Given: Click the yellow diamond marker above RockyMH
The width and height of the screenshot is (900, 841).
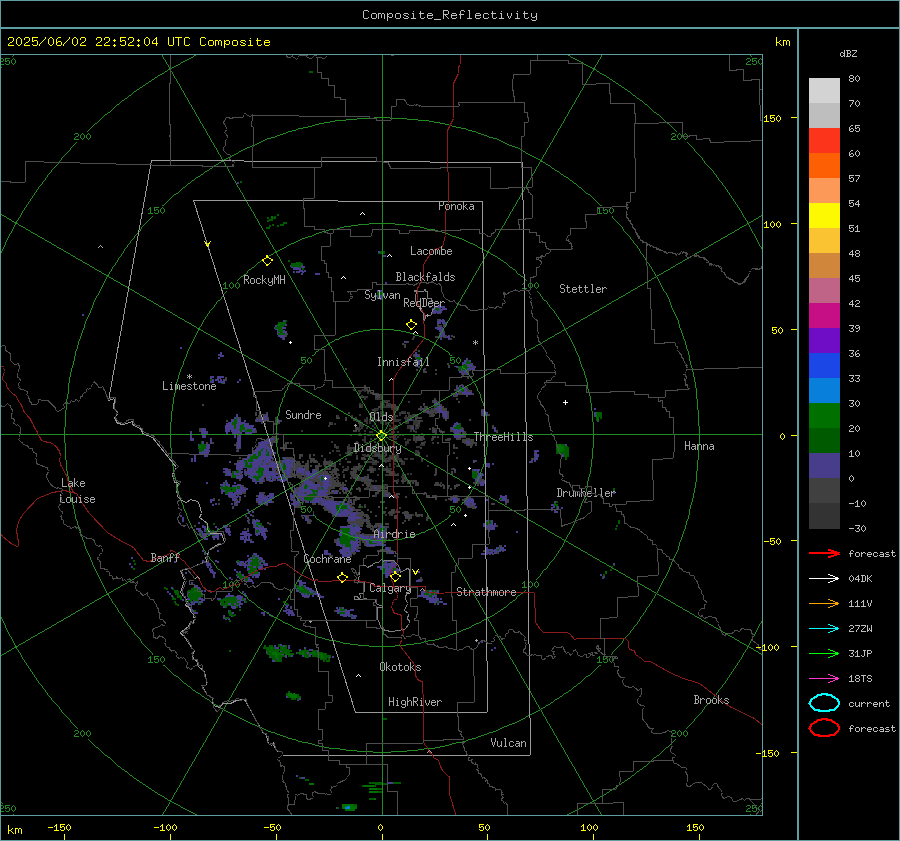Looking at the screenshot, I should click(267, 261).
